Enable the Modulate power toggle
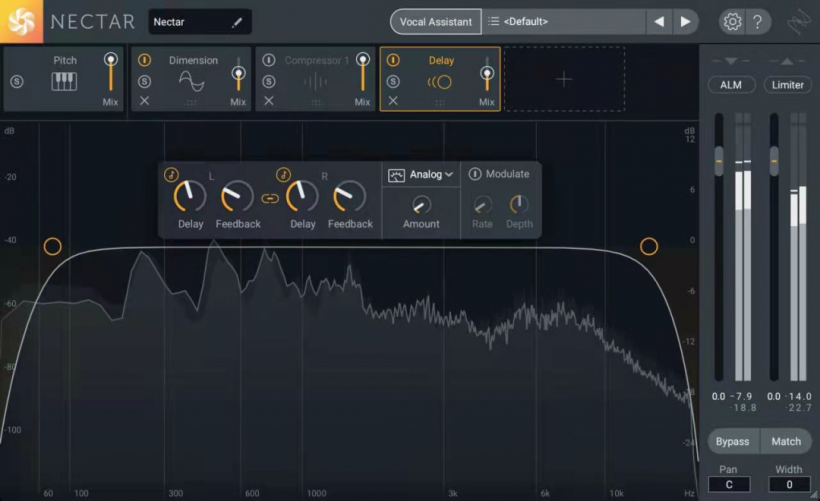This screenshot has width=820, height=501. 475,174
